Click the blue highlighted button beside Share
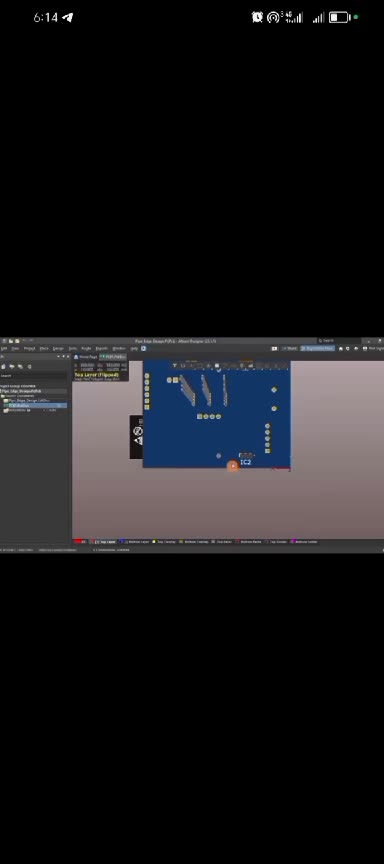384x864 pixels. [x=318, y=348]
